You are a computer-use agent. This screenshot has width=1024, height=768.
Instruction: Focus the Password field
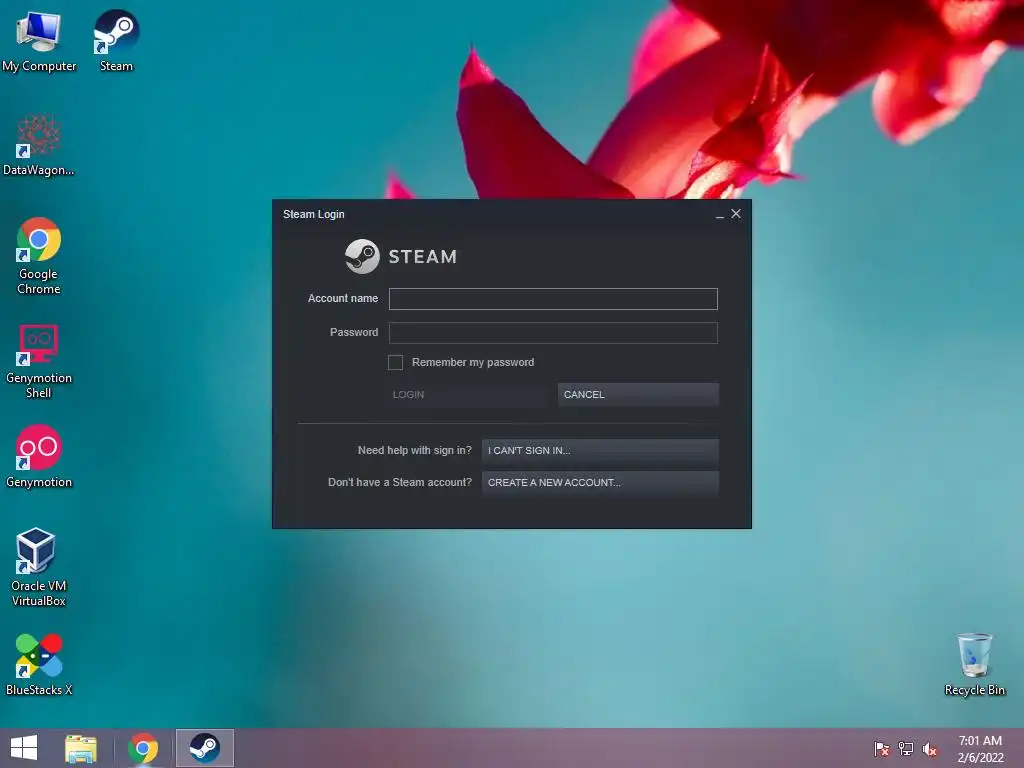pos(553,333)
